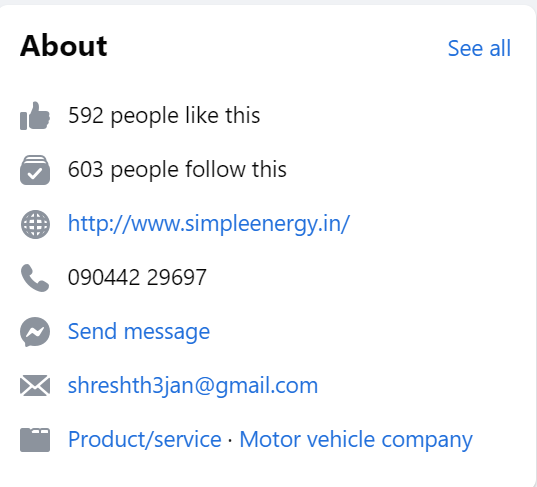Open Motor vehicle company category link
Viewport: 537px width, 487px height.
(356, 440)
